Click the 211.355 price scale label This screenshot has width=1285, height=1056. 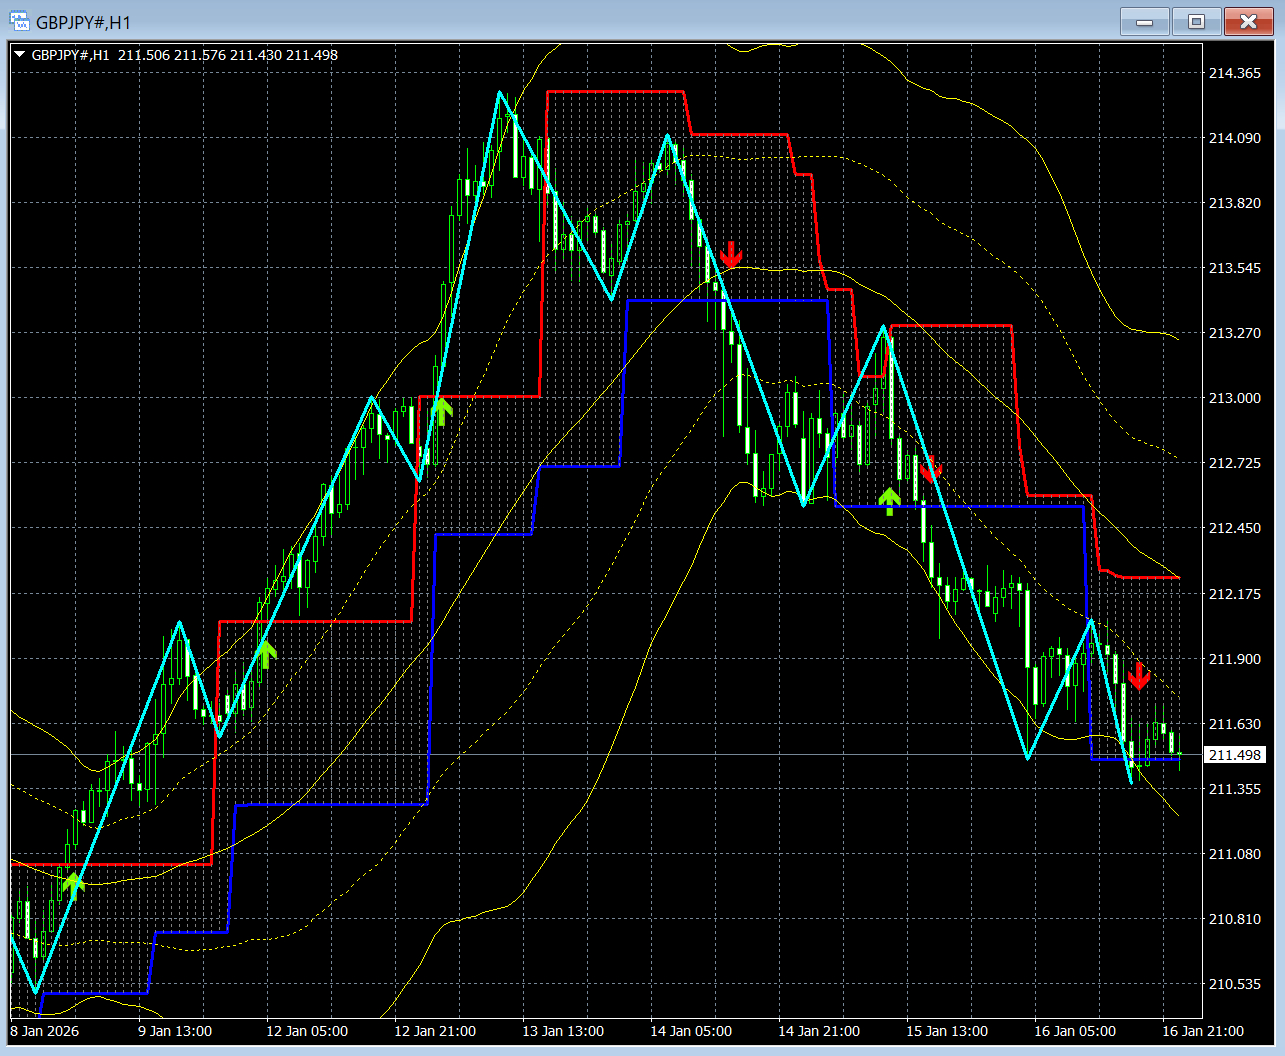point(1235,789)
